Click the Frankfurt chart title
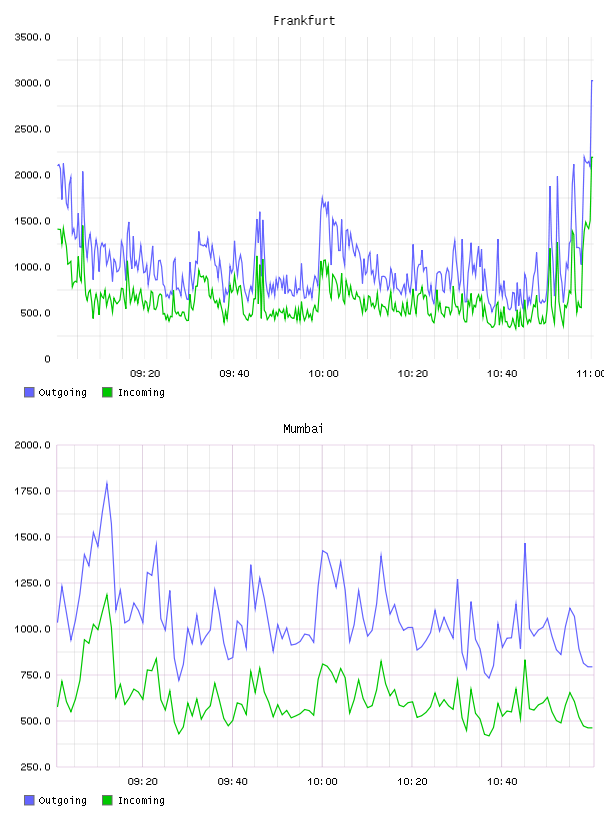Screen dimensions: 608x816 click(304, 20)
